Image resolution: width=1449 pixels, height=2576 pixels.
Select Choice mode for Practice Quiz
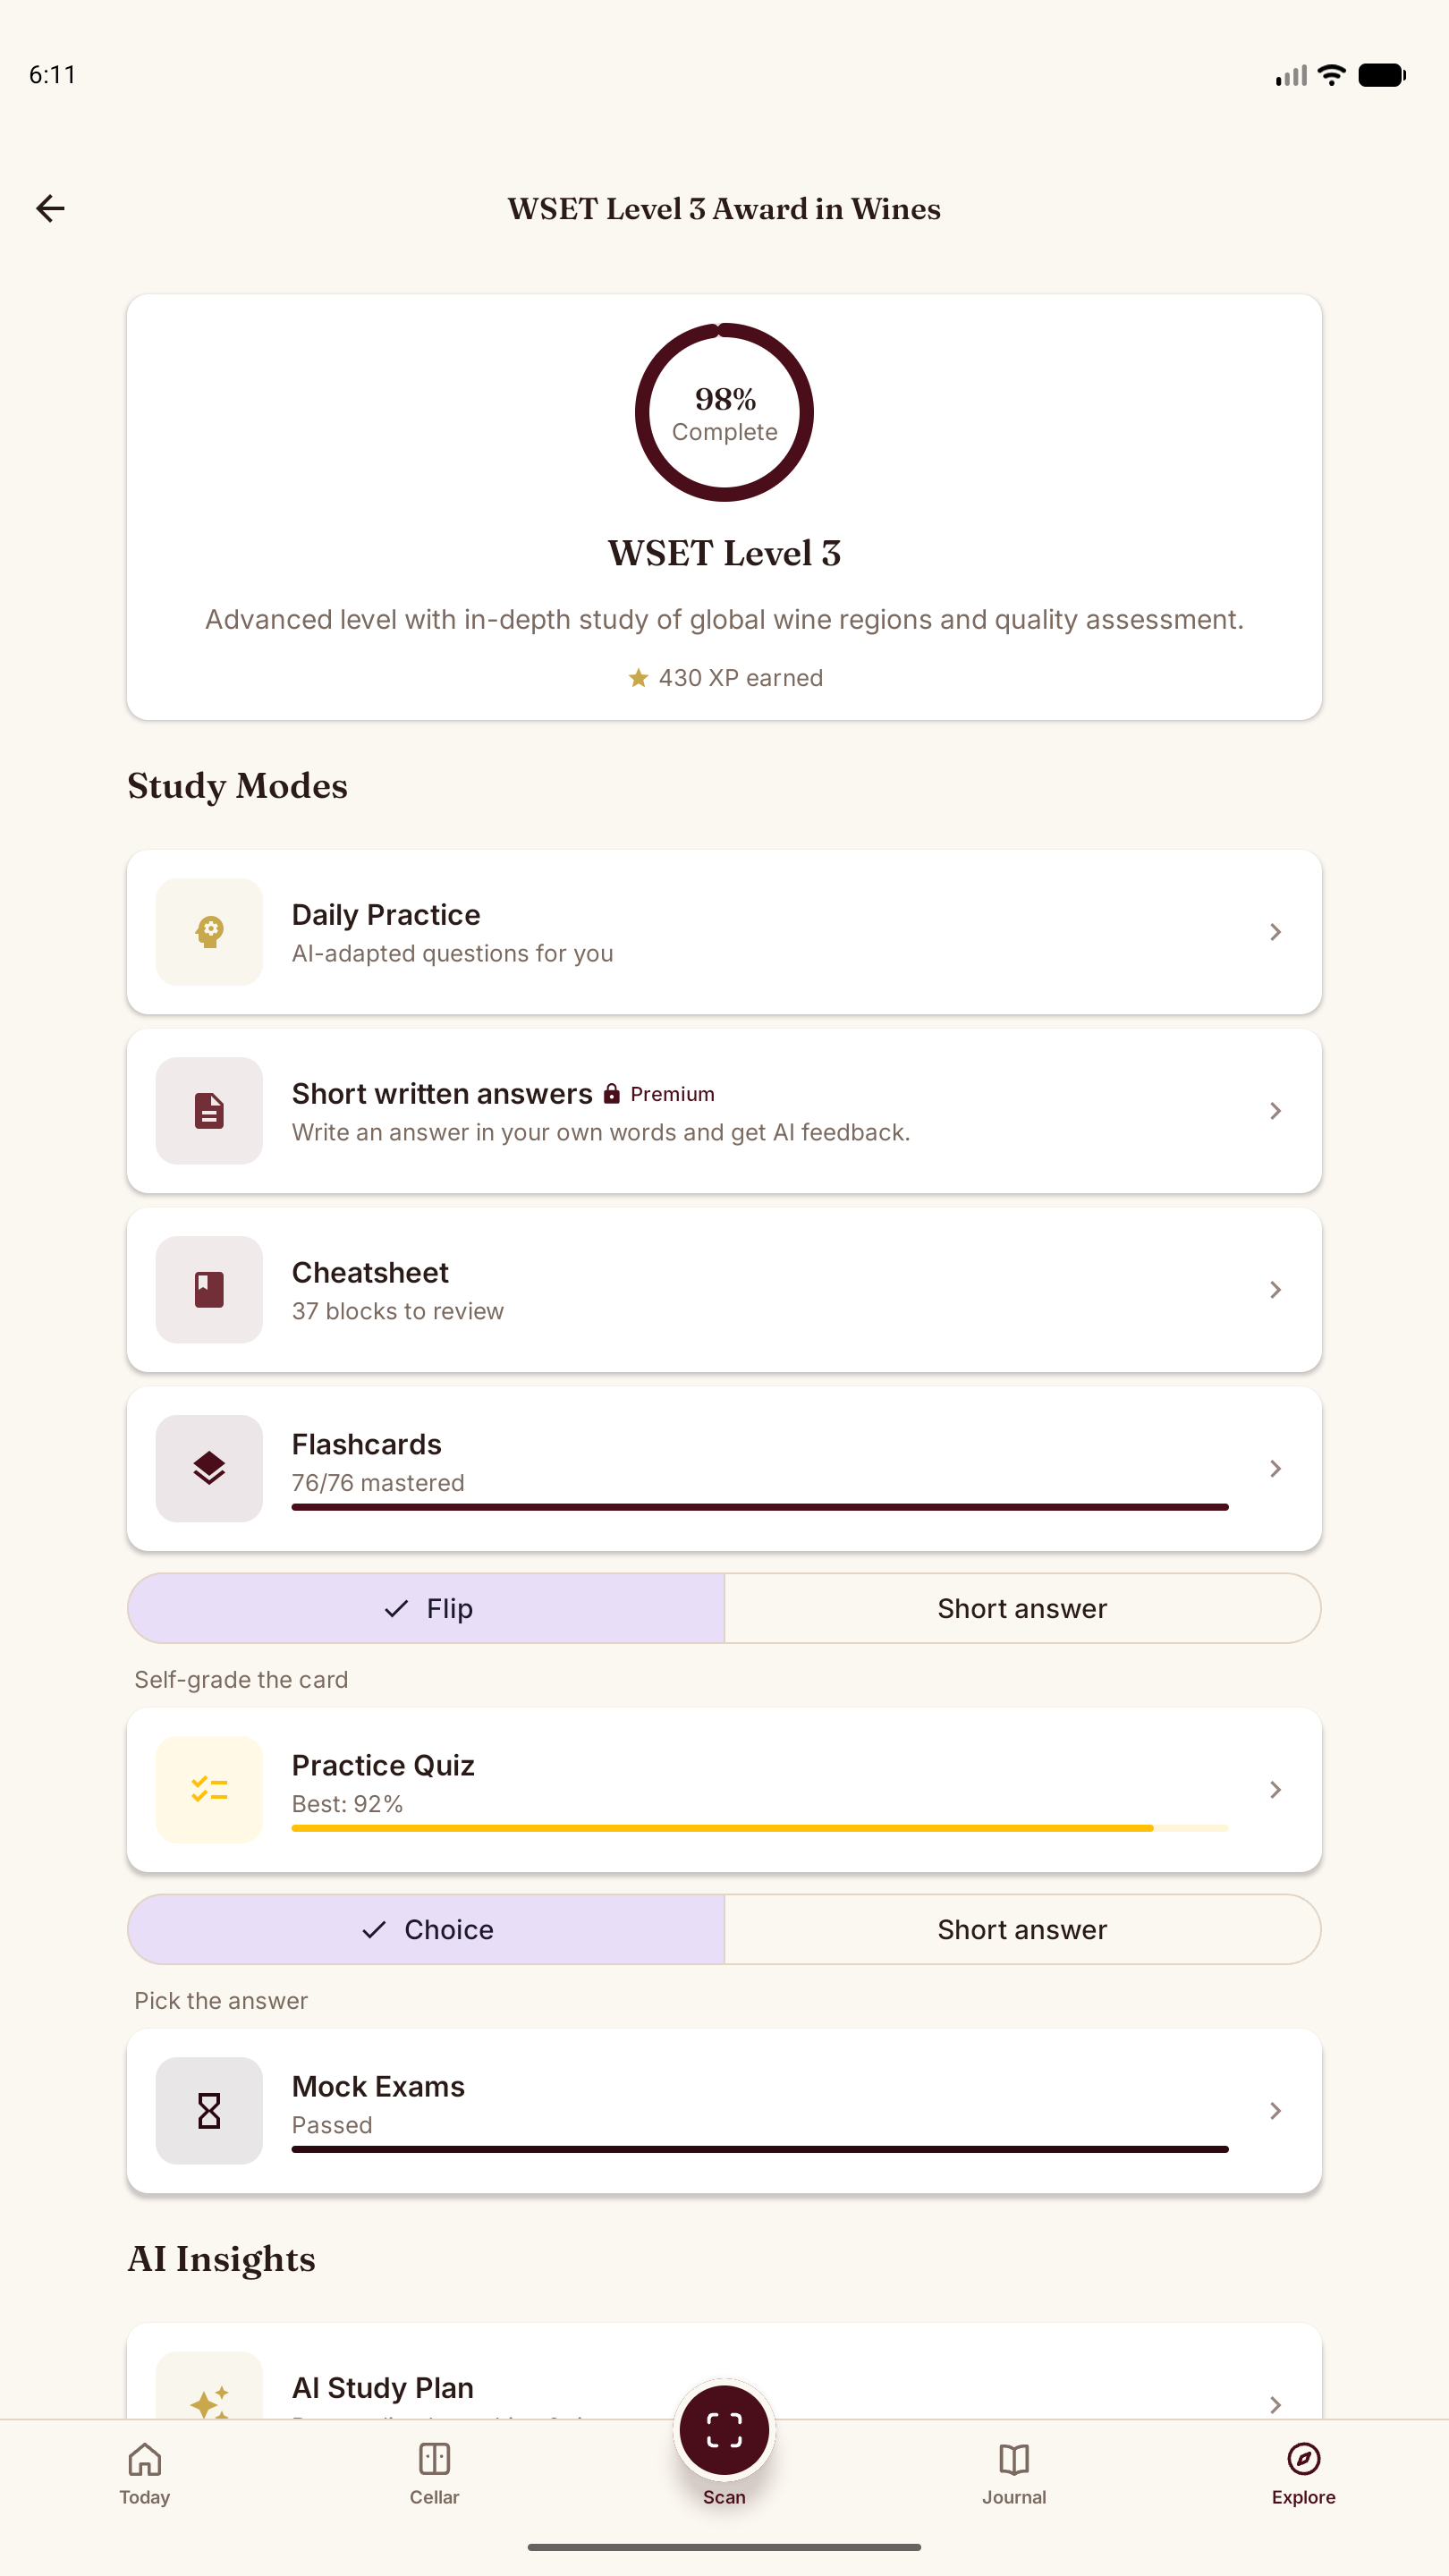point(427,1929)
